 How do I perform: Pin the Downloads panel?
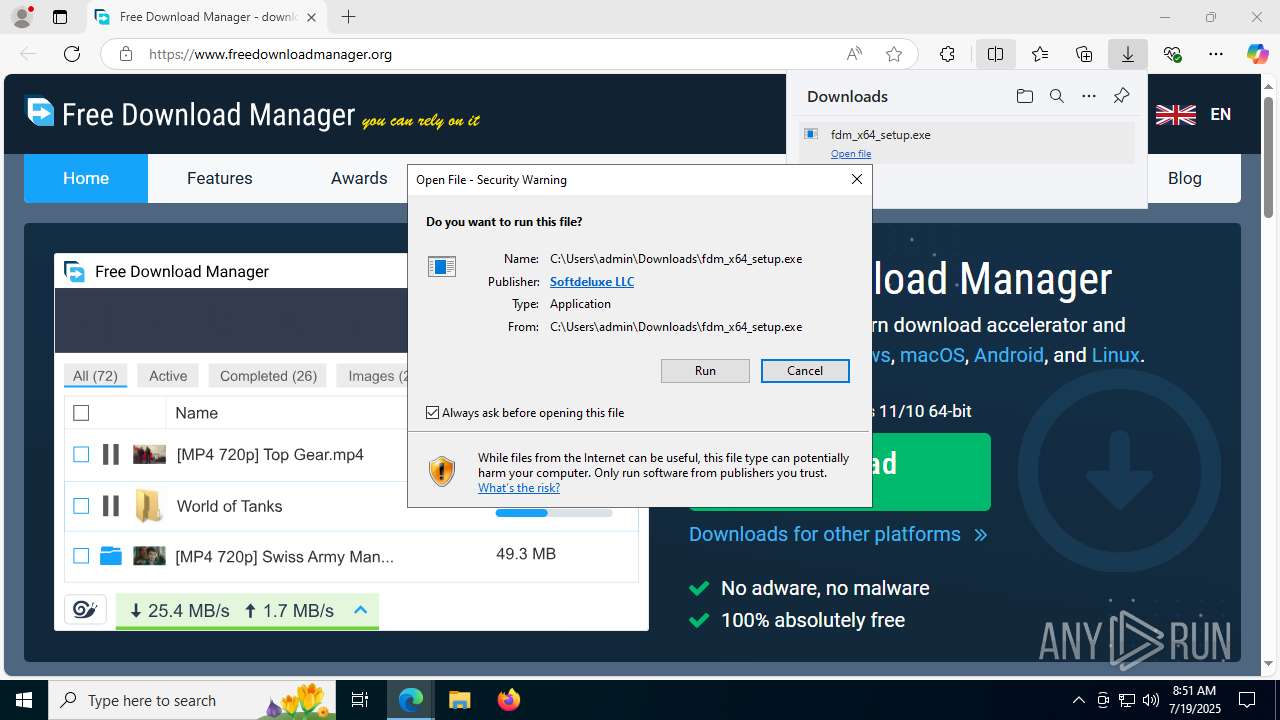[x=1121, y=96]
